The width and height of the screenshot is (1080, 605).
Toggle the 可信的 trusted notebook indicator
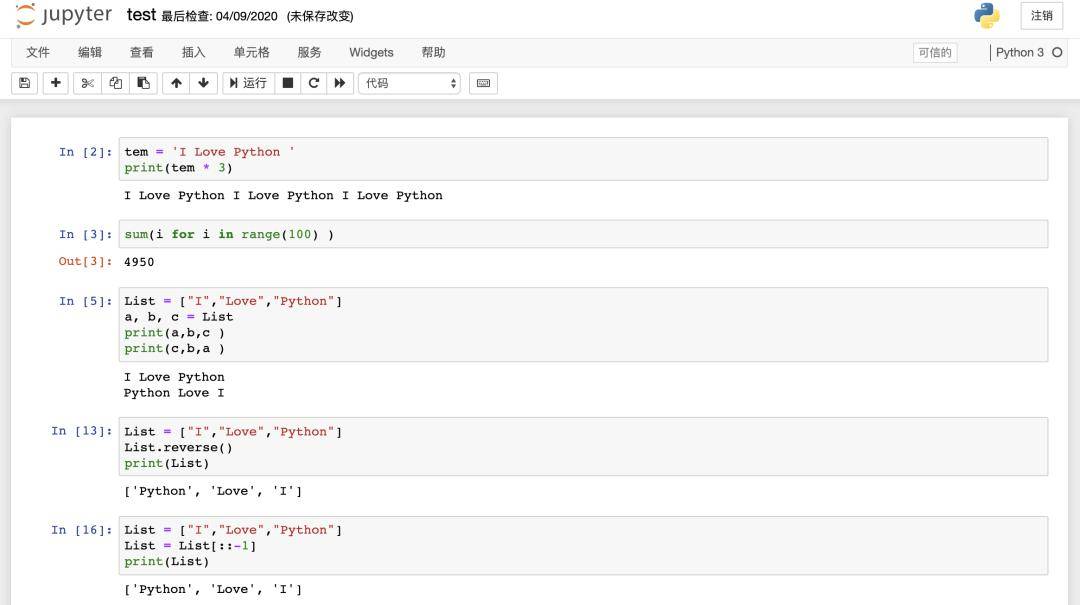pos(934,53)
